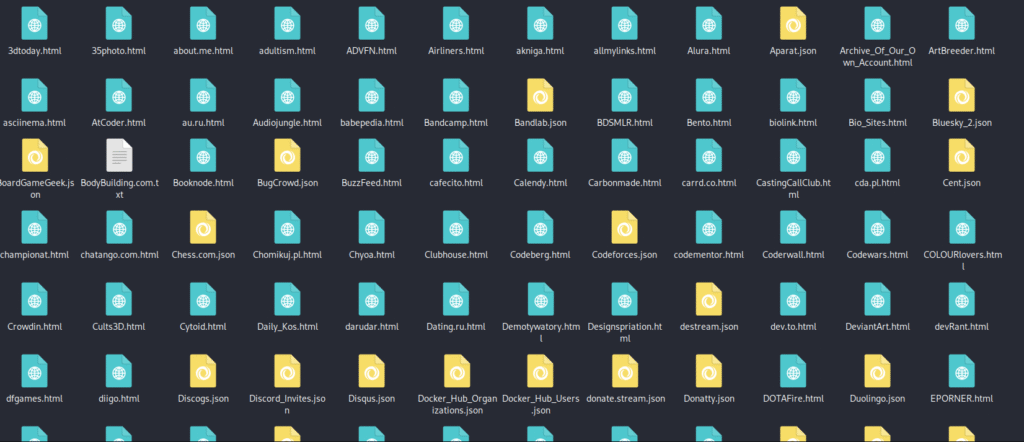Select the Docker_Hub_Users.json file icon
1024x442 pixels.
click(x=540, y=371)
